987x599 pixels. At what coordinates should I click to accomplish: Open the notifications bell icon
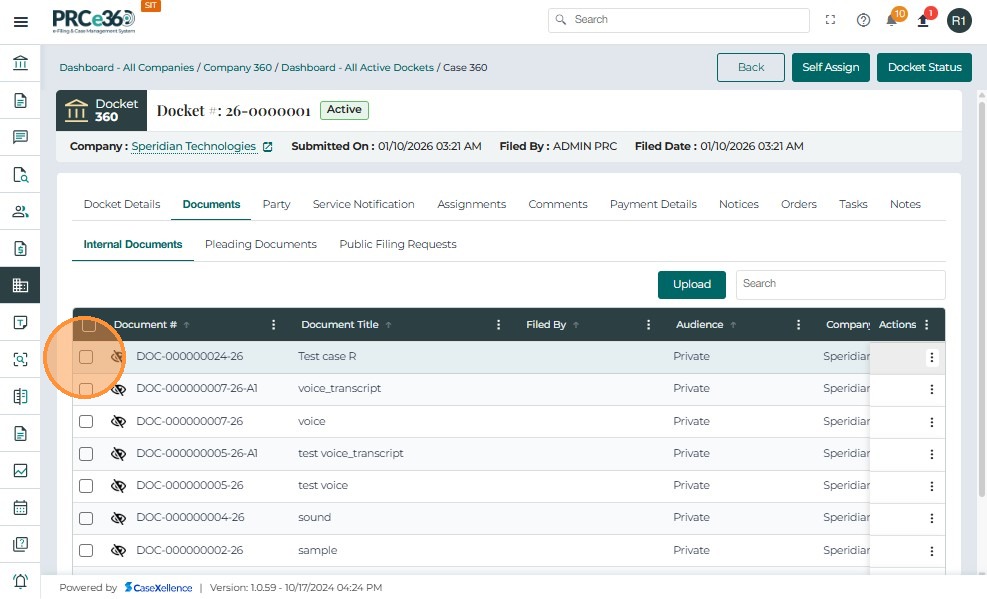point(891,20)
